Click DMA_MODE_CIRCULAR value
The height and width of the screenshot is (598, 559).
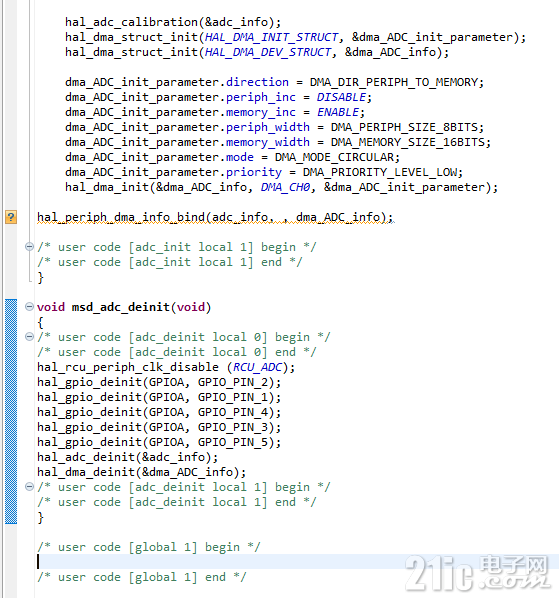point(334,157)
